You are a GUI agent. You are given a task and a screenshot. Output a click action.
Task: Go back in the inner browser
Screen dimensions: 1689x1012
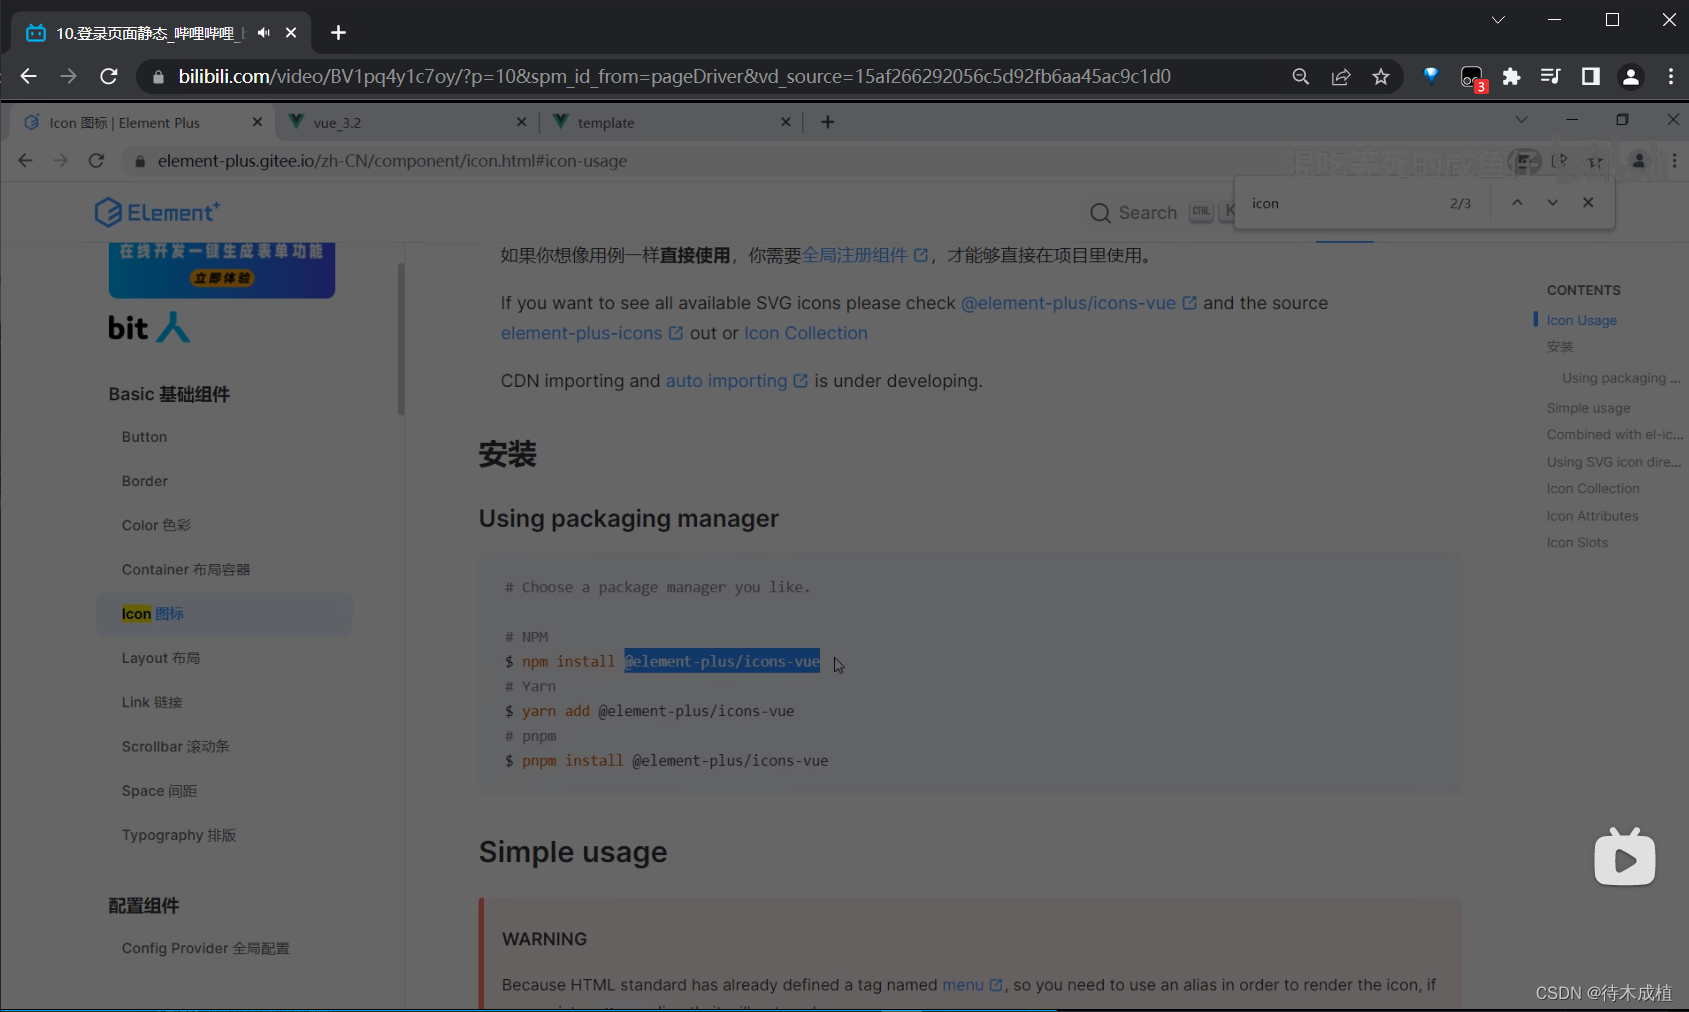(x=26, y=161)
